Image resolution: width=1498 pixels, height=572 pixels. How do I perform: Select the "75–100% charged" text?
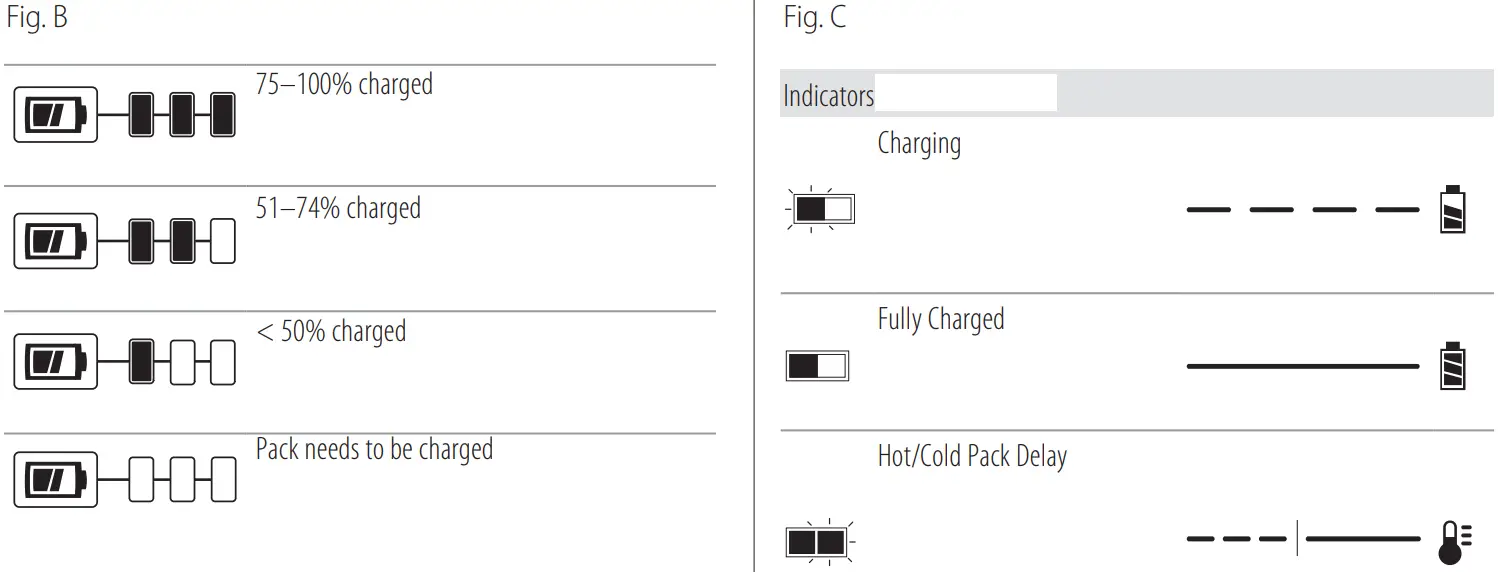[x=344, y=84]
